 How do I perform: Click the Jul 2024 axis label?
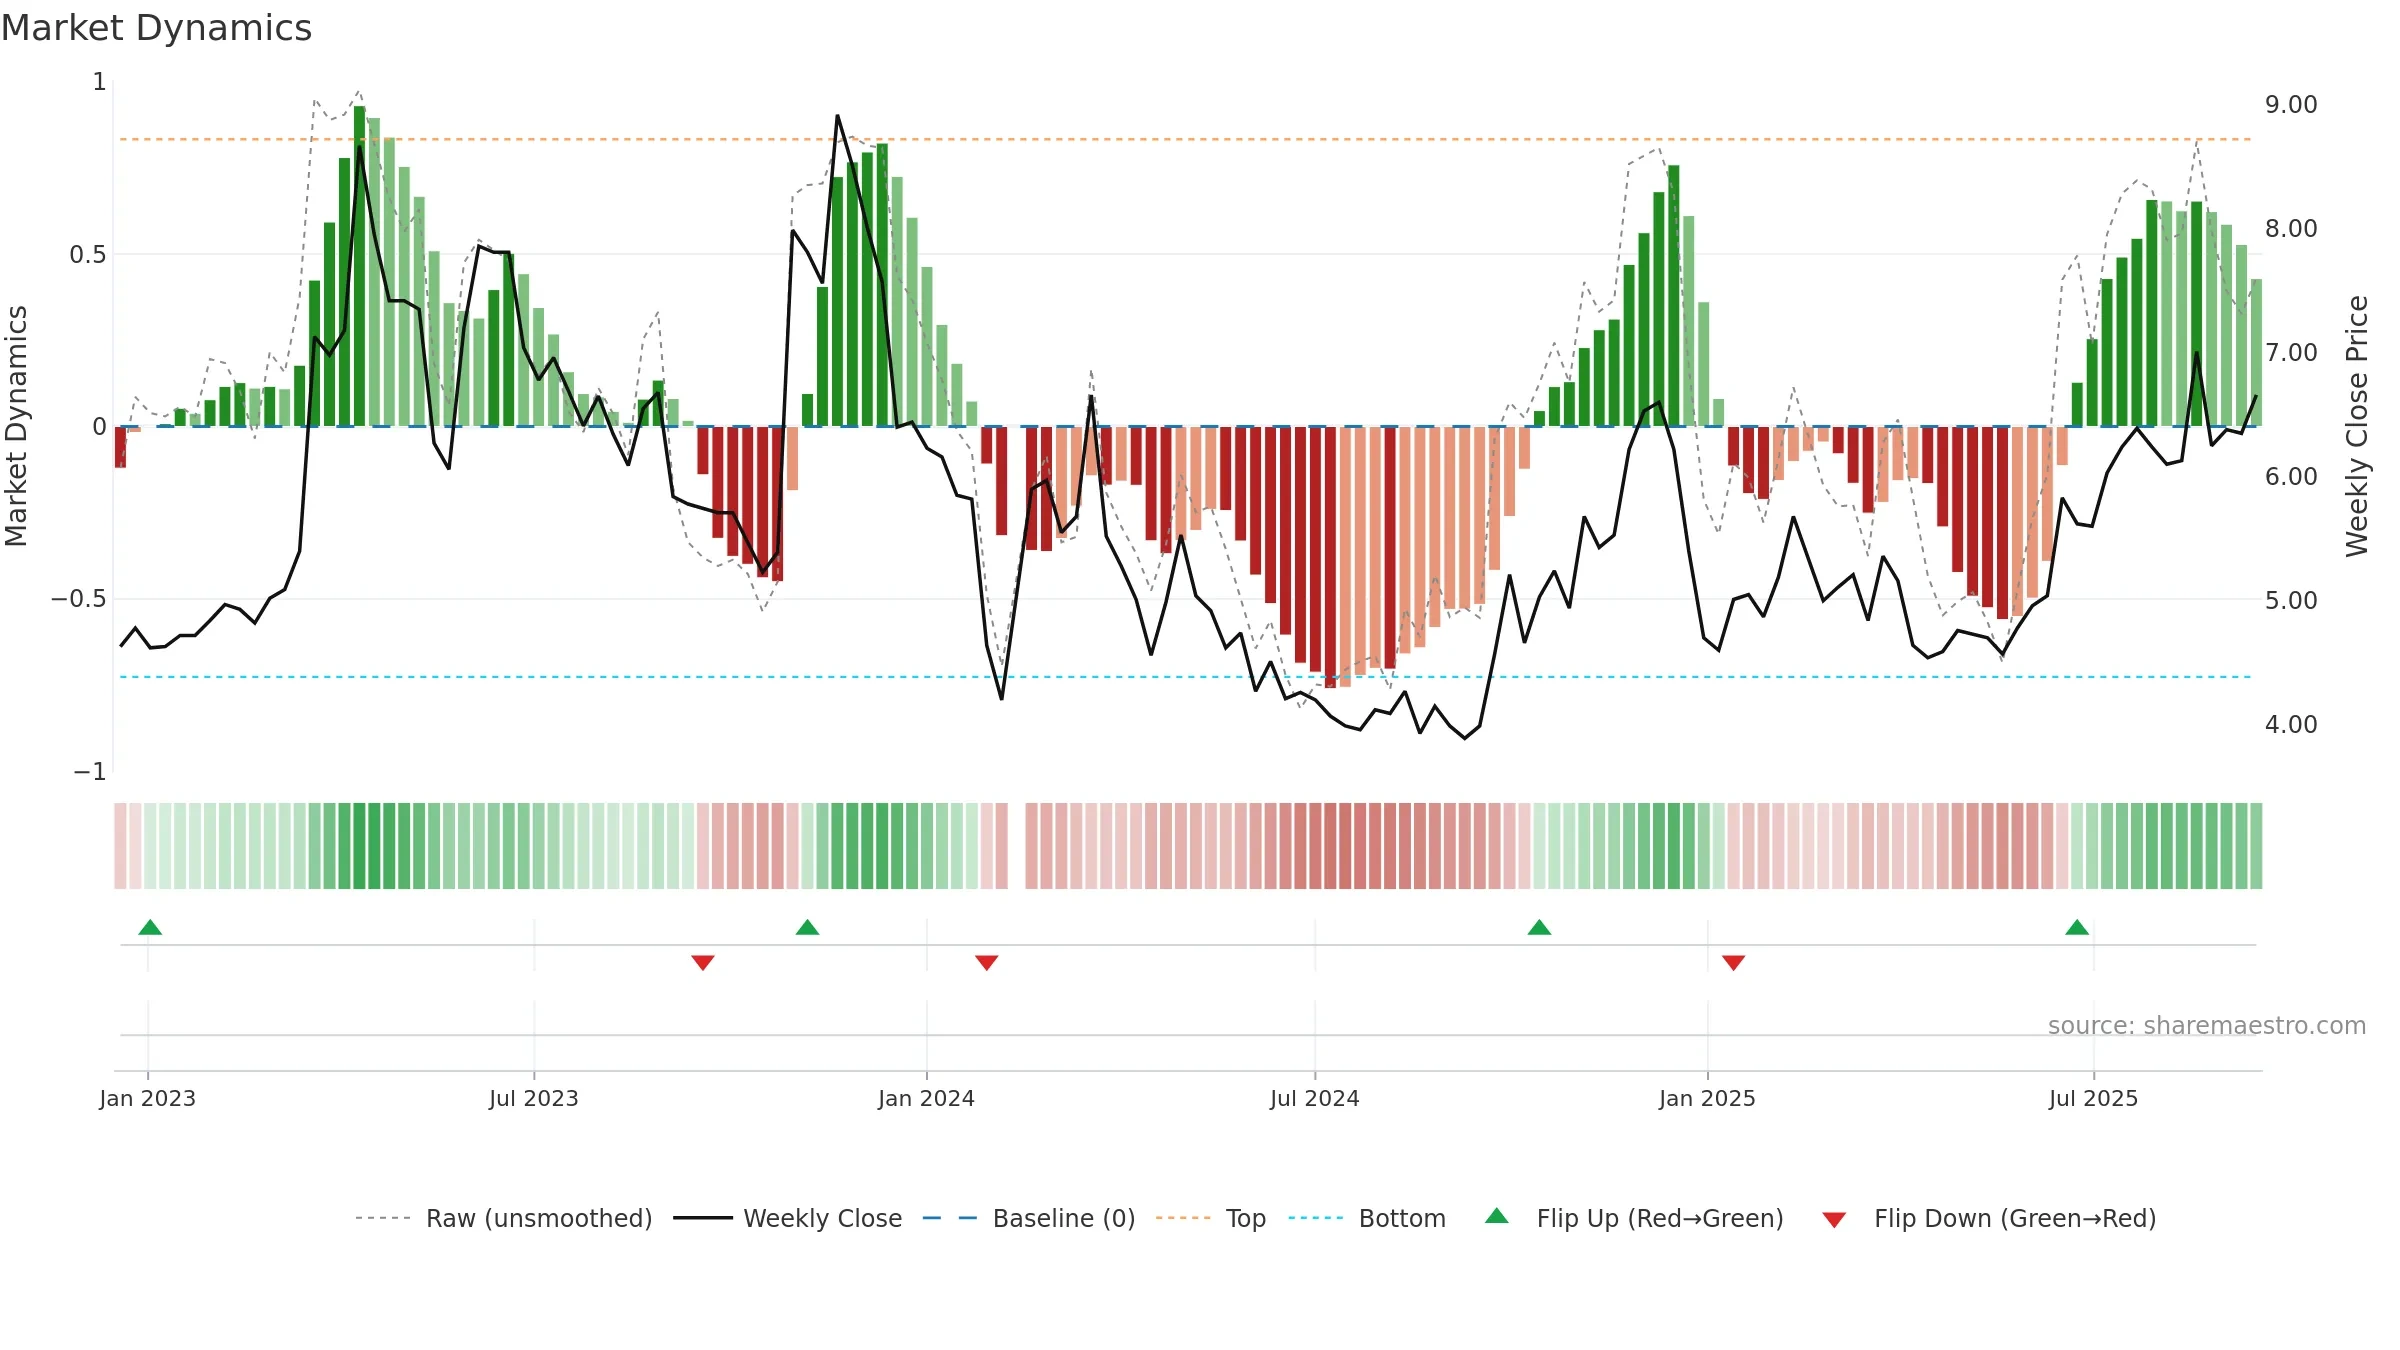coord(1315,1098)
